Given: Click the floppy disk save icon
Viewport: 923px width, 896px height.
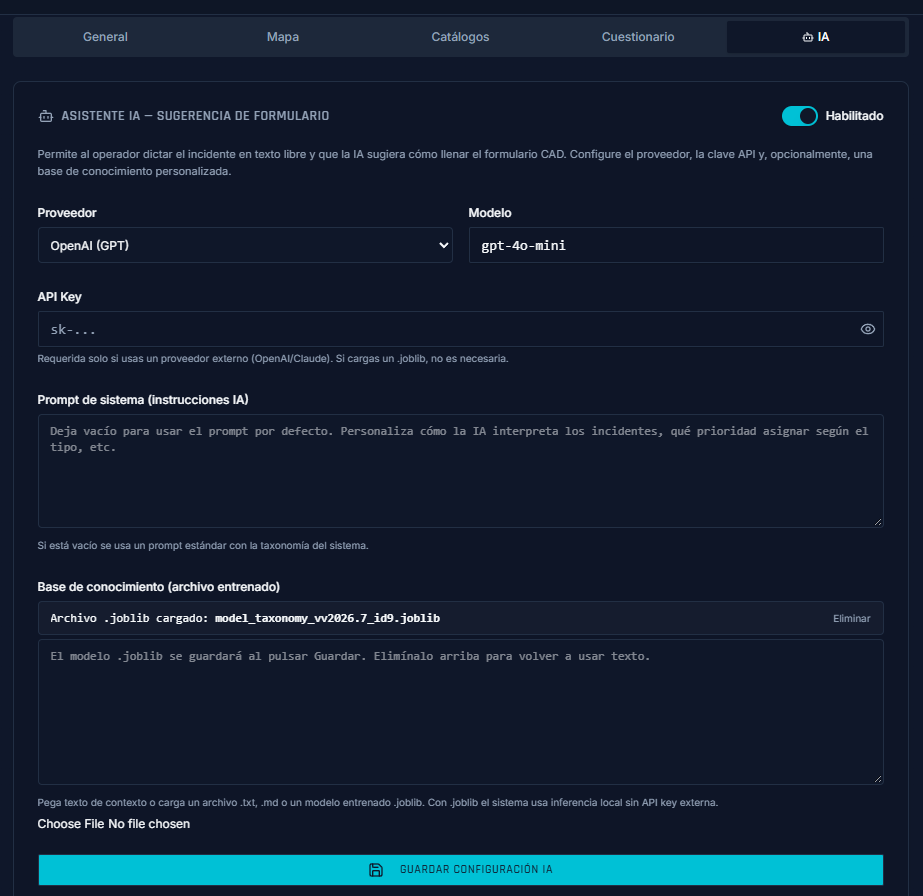Looking at the screenshot, I should coord(376,870).
